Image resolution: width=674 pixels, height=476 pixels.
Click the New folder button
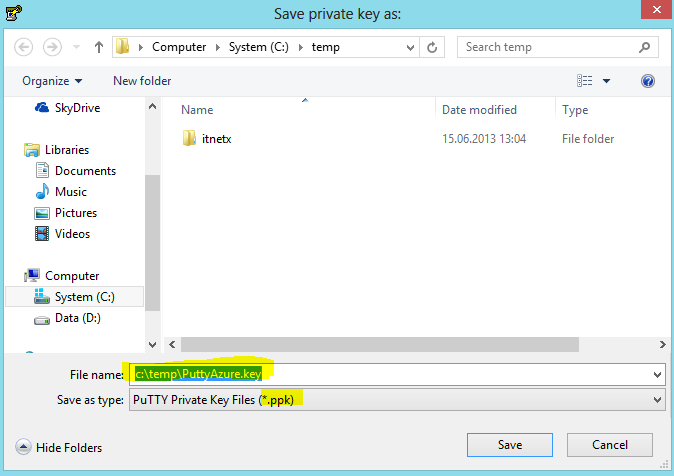142,81
